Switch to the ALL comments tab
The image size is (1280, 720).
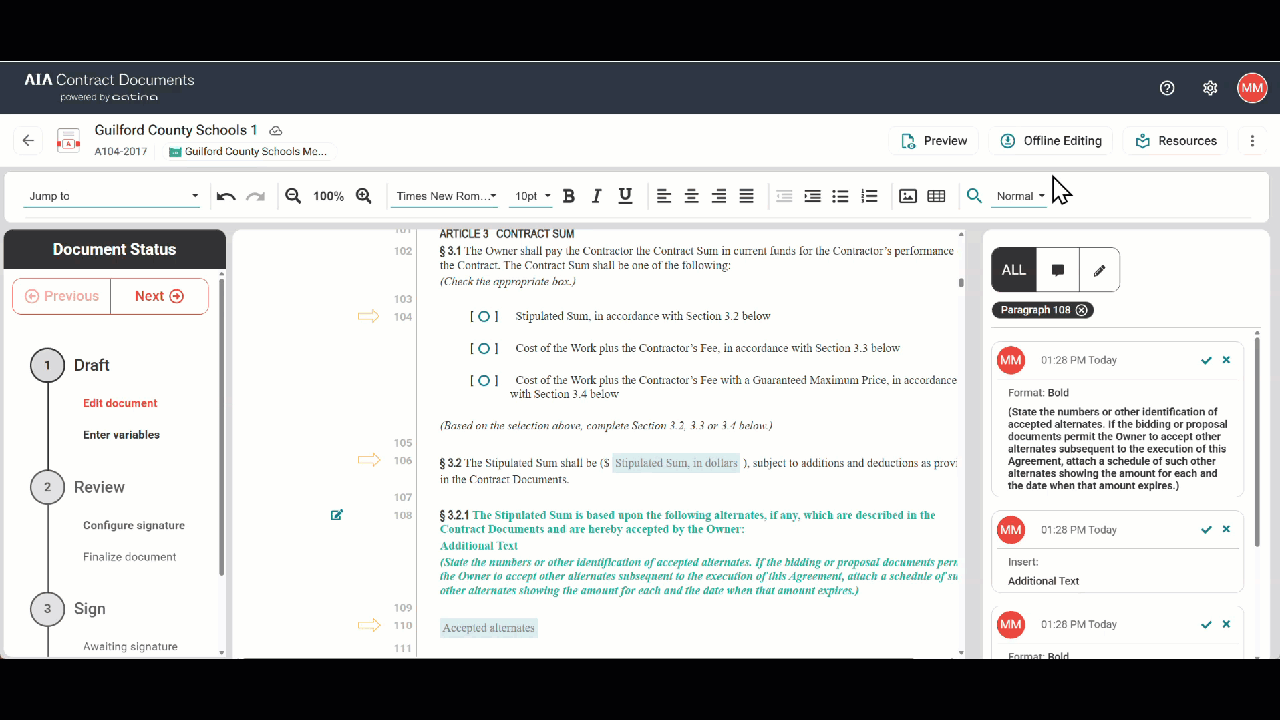[x=1014, y=270]
